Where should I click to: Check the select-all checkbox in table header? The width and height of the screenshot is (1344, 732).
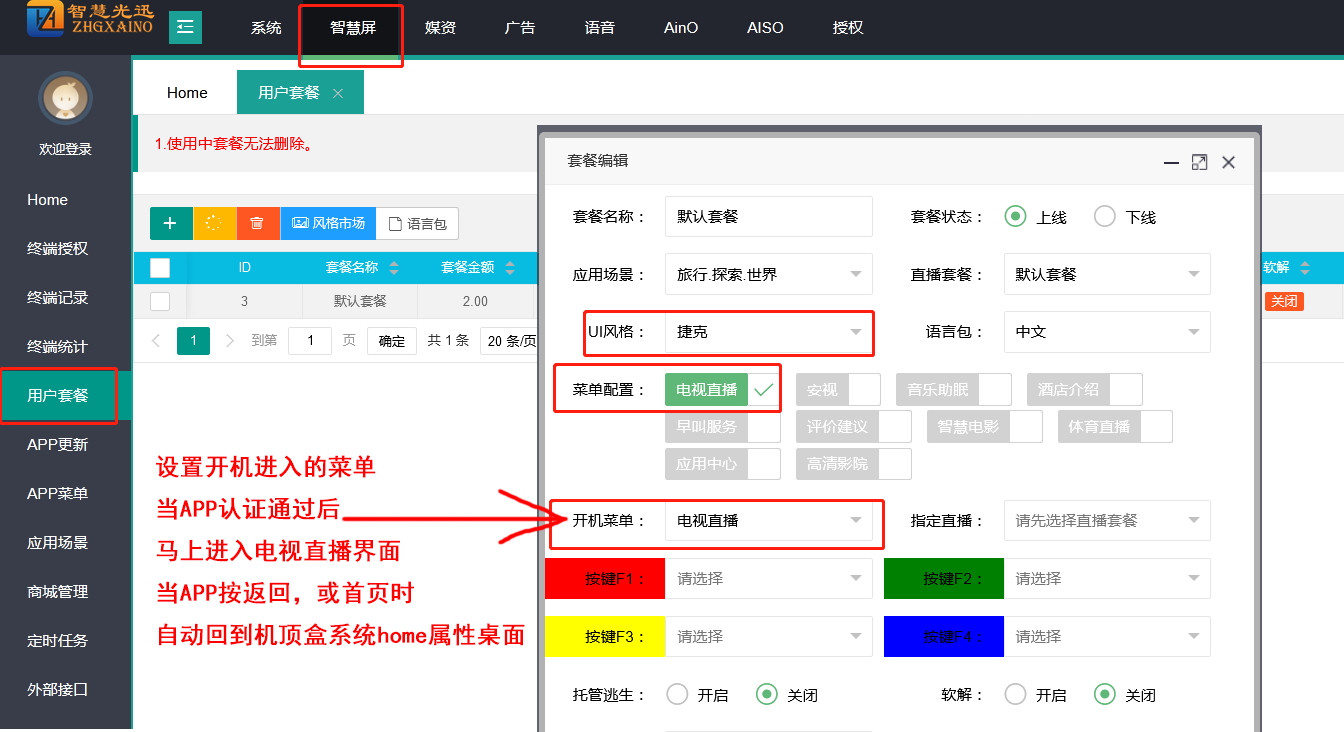pos(160,267)
